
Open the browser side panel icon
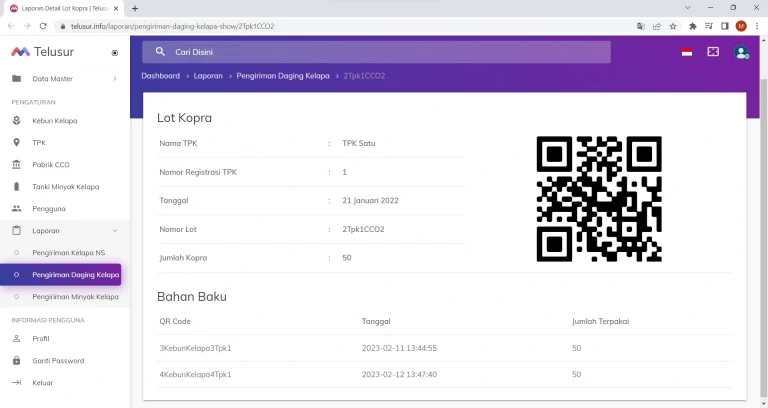tap(725, 26)
